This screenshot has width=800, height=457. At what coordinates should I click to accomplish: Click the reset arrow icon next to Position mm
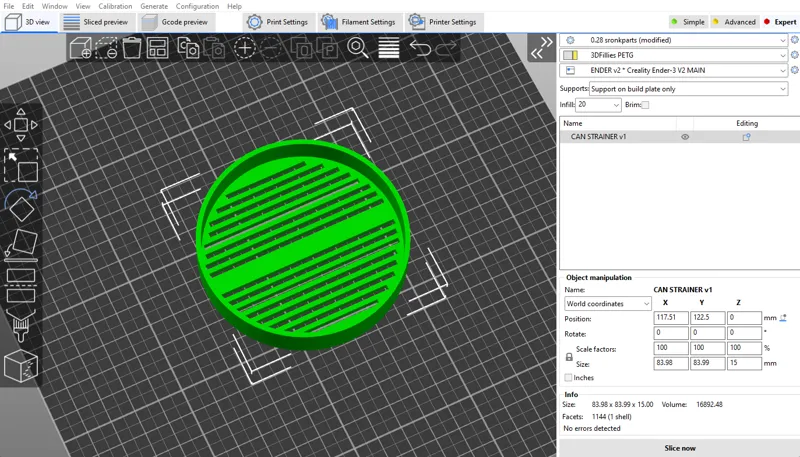coord(783,318)
